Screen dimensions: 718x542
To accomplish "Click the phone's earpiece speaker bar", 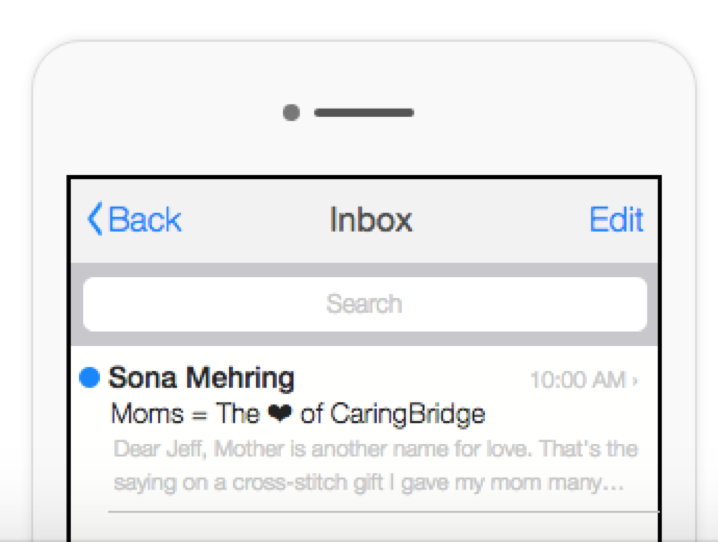I will click(364, 113).
